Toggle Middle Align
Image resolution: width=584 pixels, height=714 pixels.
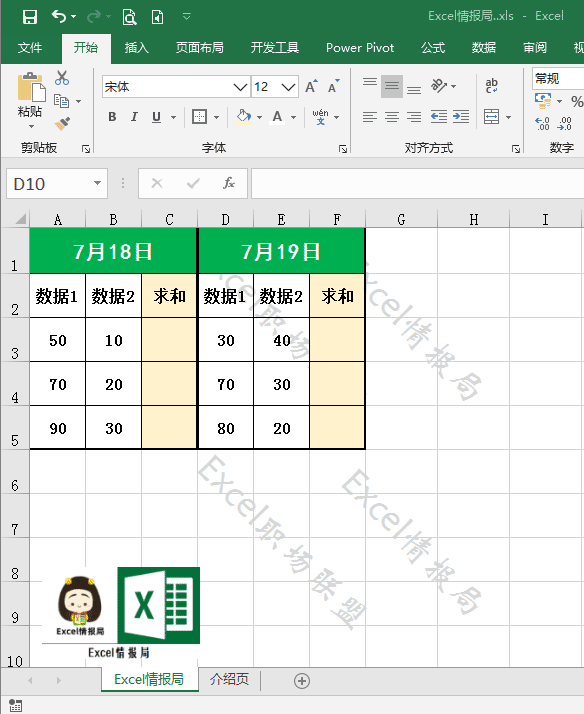coord(391,86)
